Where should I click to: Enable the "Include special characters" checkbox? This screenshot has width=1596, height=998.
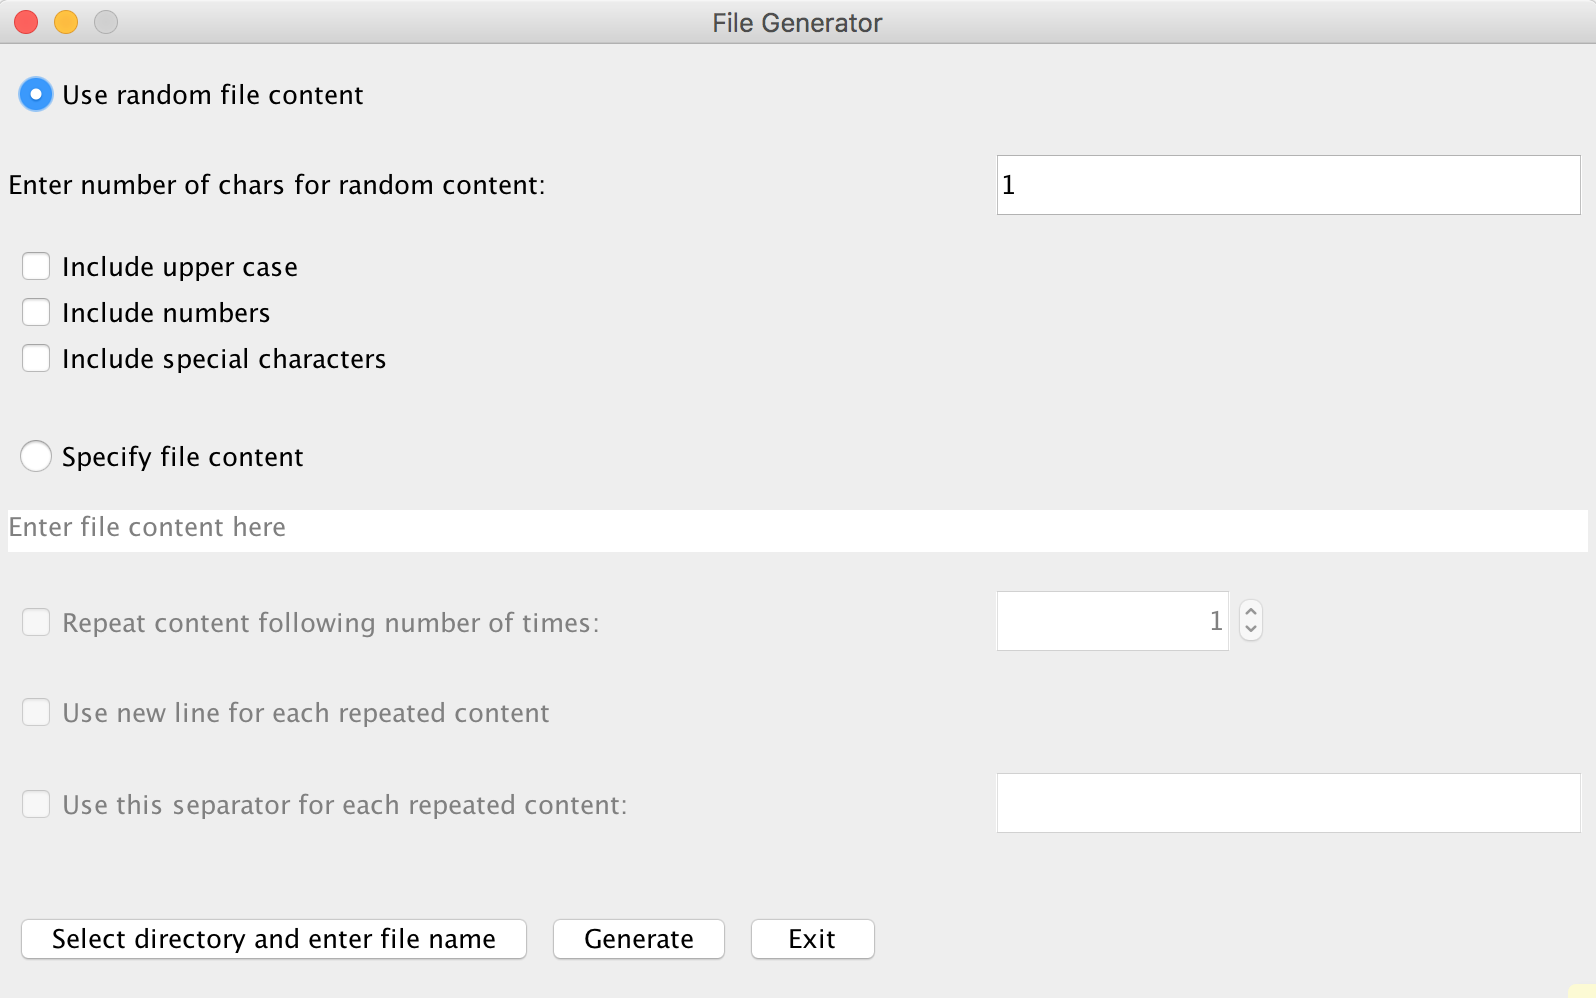(x=36, y=358)
